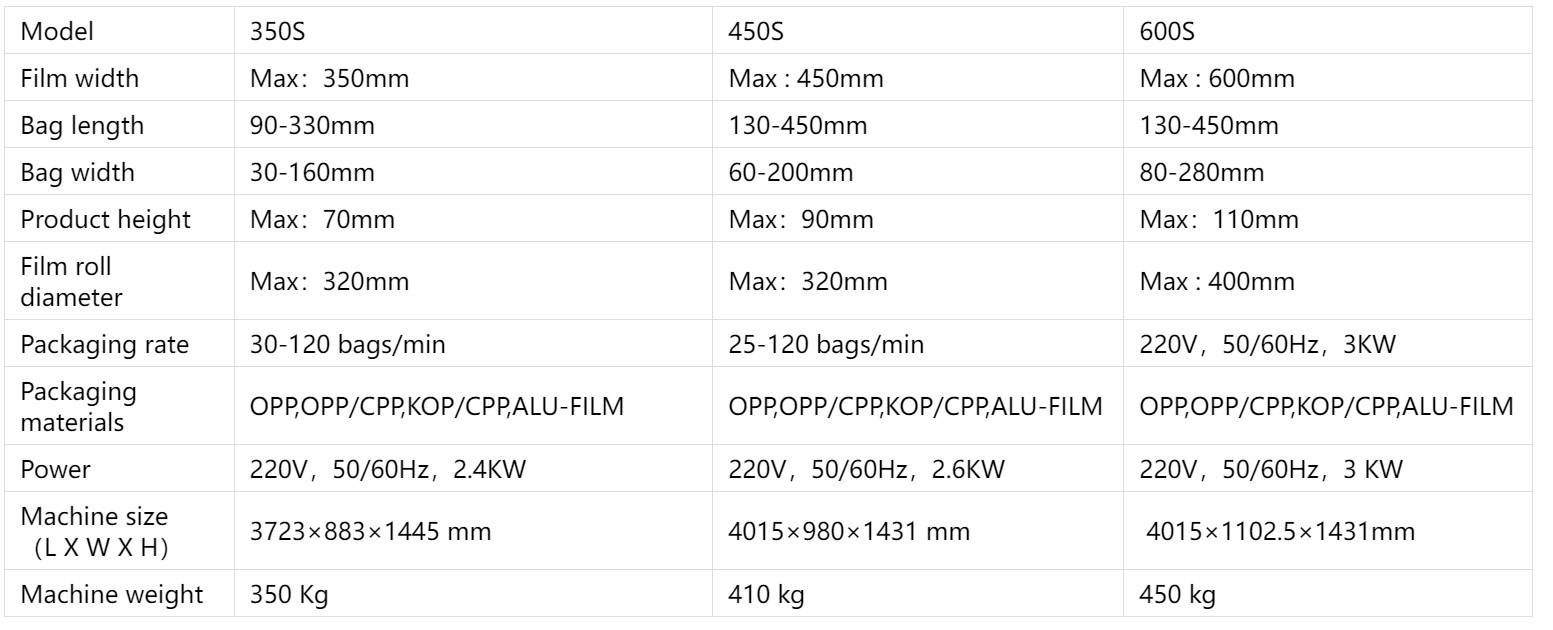Click the Packaging materials row label
Viewport: 1553px width, 630px height.
[x=78, y=407]
